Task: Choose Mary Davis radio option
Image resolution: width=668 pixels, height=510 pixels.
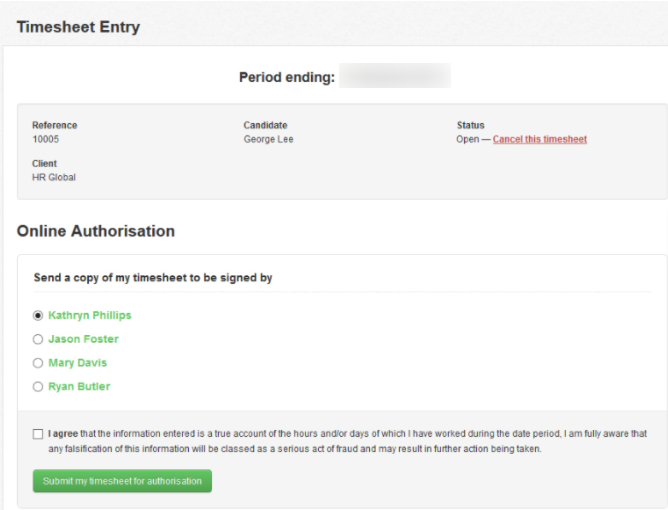Action: click(38, 363)
